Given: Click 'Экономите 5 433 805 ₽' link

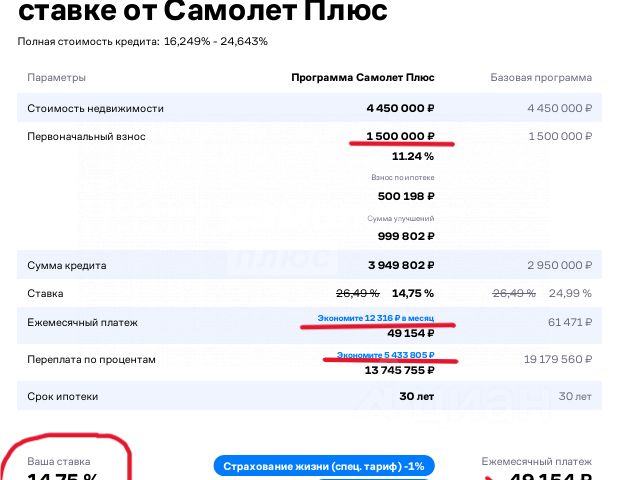Looking at the screenshot, I should tap(385, 355).
